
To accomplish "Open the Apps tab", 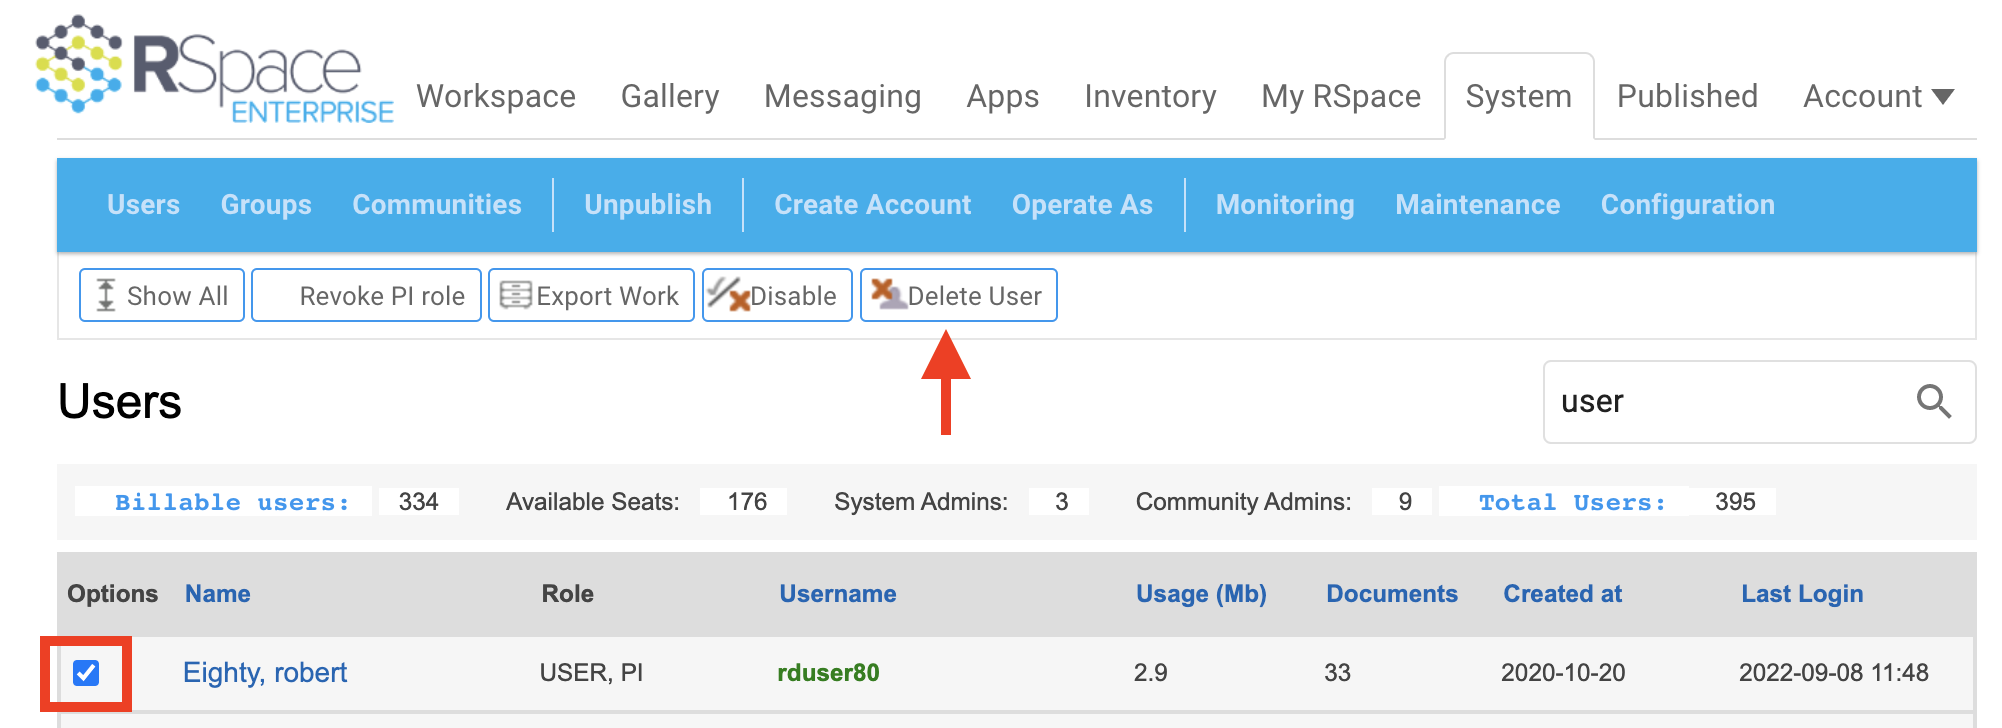I will coord(1003,96).
